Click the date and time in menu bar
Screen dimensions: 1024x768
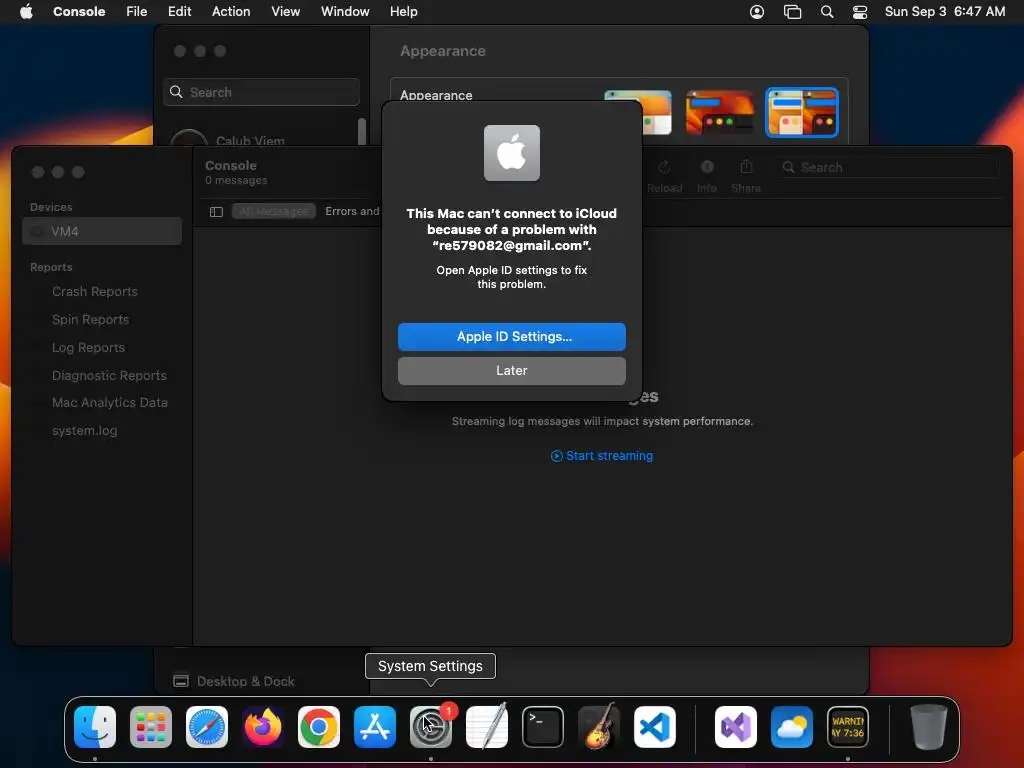(x=944, y=12)
